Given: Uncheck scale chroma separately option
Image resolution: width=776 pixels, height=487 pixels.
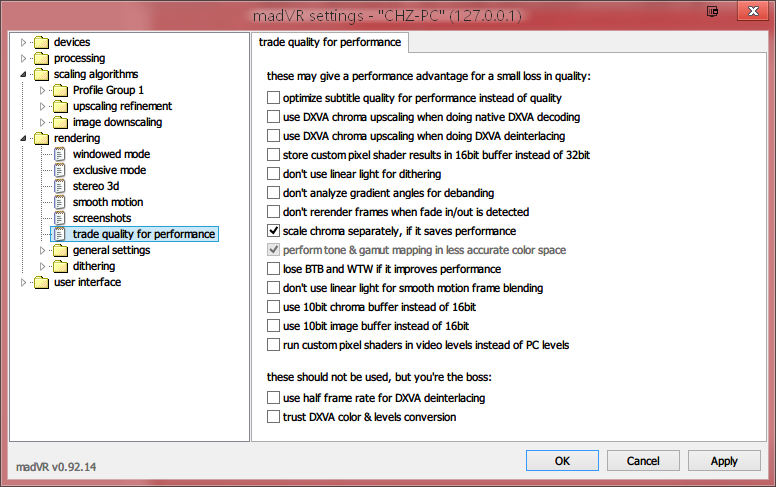Looking at the screenshot, I should (273, 231).
